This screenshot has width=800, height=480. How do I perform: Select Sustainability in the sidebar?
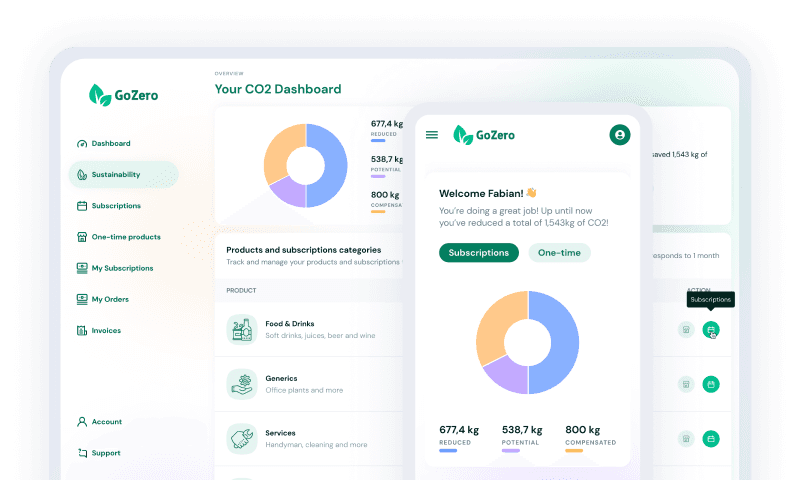(x=123, y=174)
